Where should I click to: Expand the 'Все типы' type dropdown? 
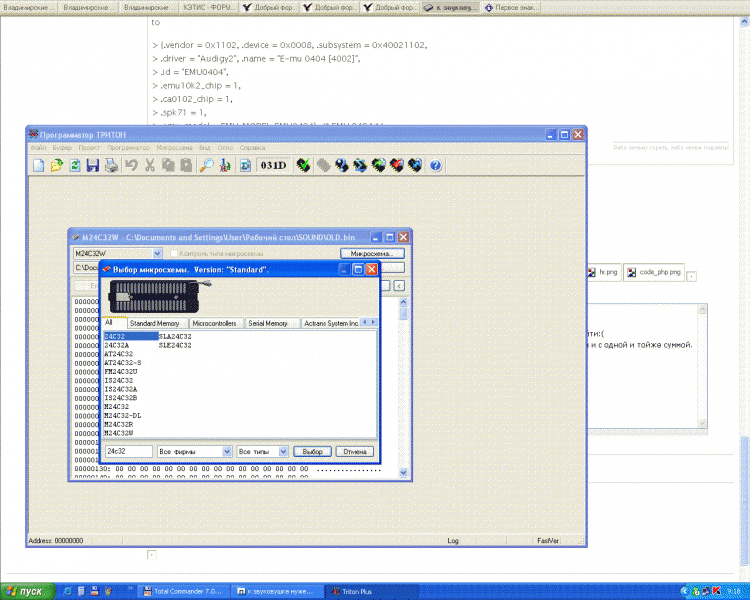[283, 451]
